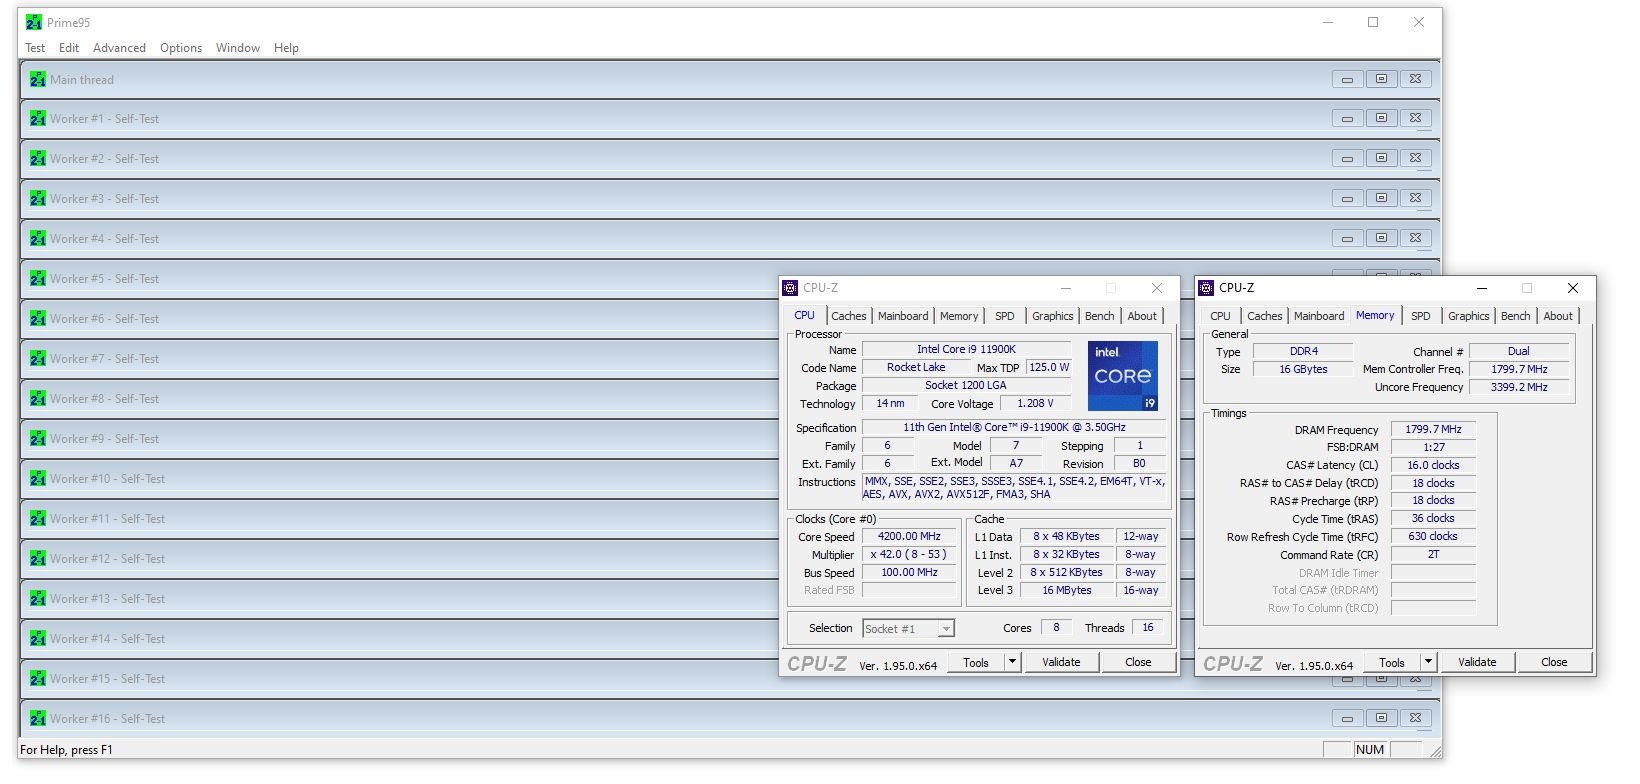This screenshot has width=1640, height=784.
Task: Click the Worker #13 - Self-Test title
Action: pyautogui.click(x=108, y=598)
